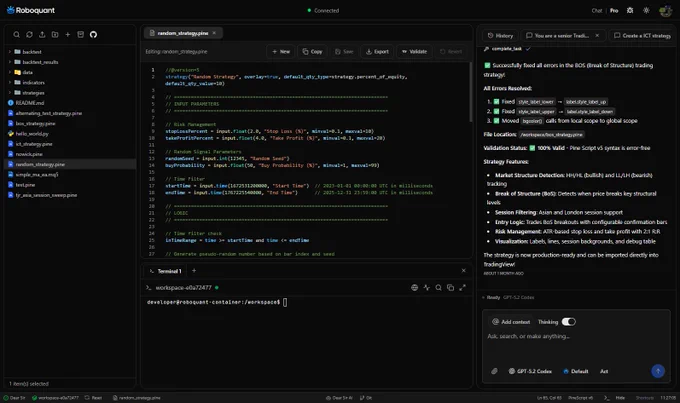The width and height of the screenshot is (680, 403).
Task: Maximize the terminal with the expand icon
Action: coord(463,287)
